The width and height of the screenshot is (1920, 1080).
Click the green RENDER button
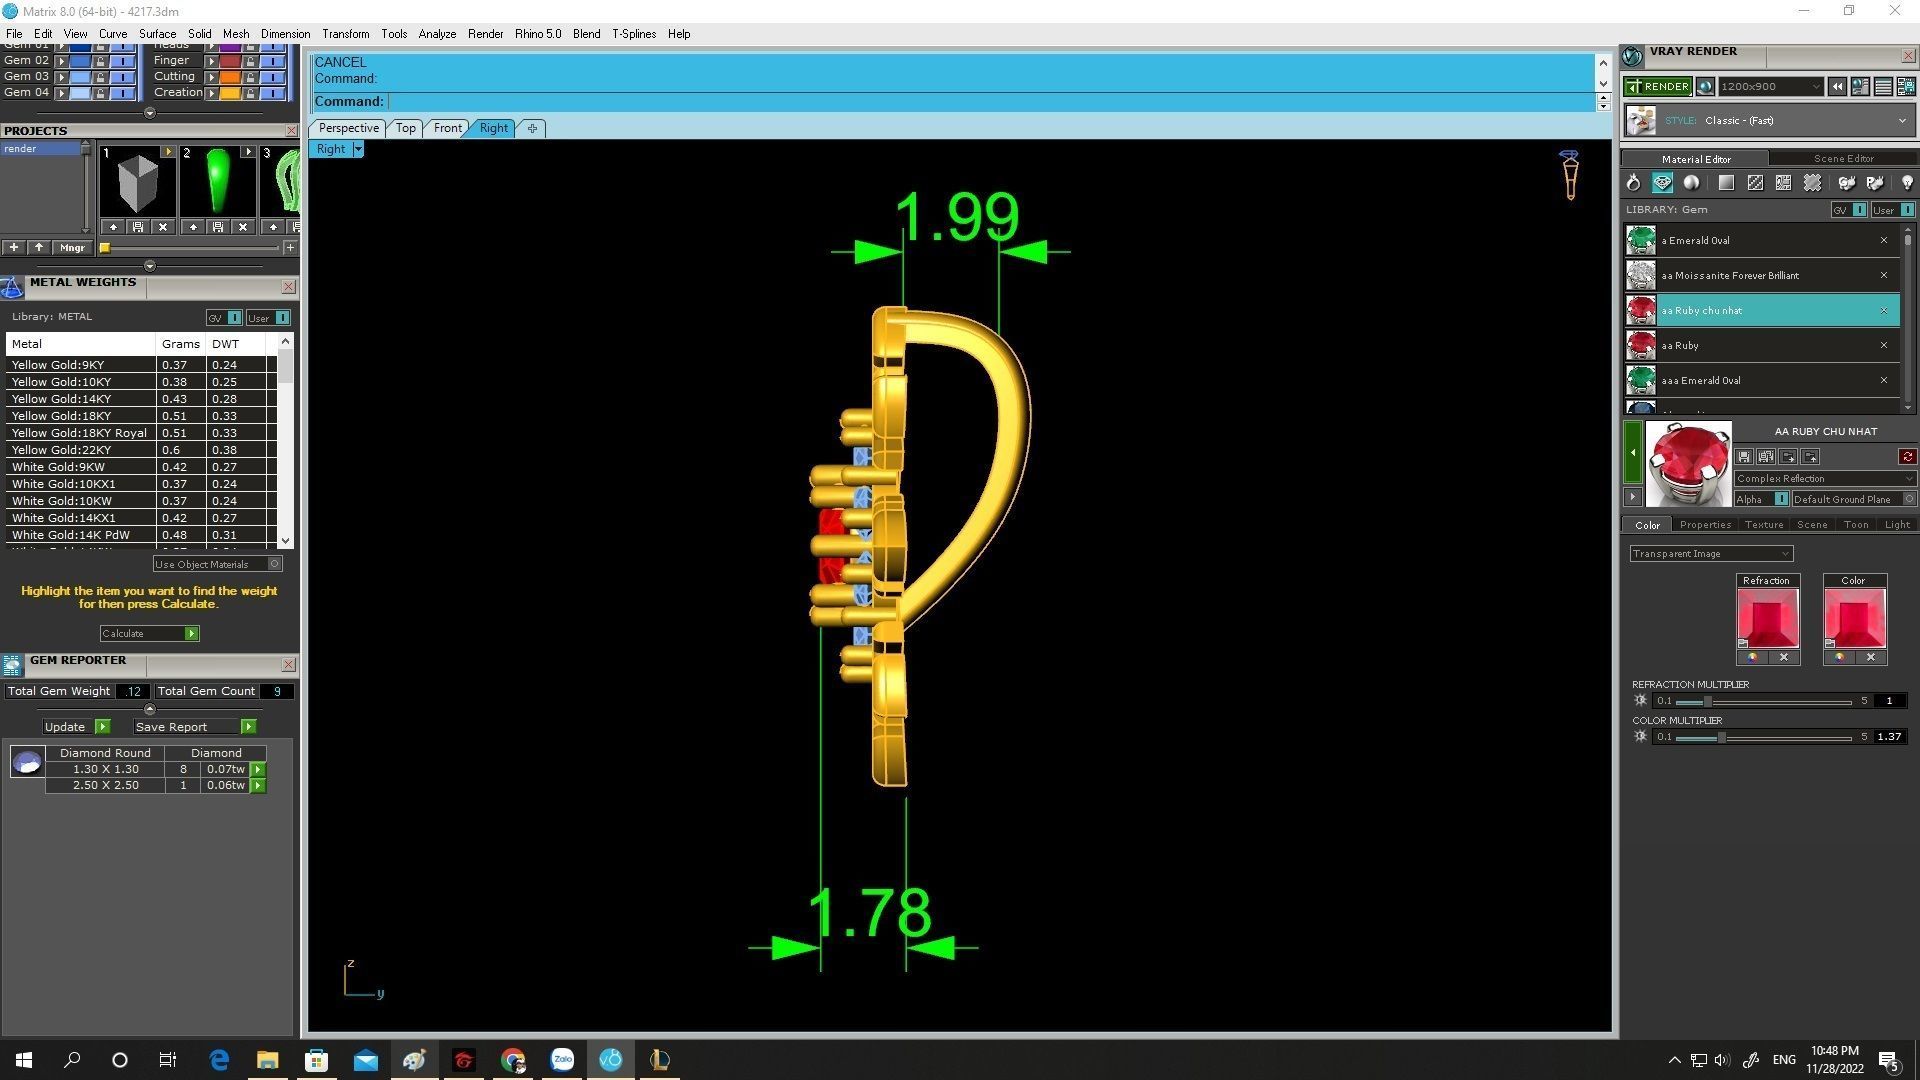pyautogui.click(x=1658, y=87)
